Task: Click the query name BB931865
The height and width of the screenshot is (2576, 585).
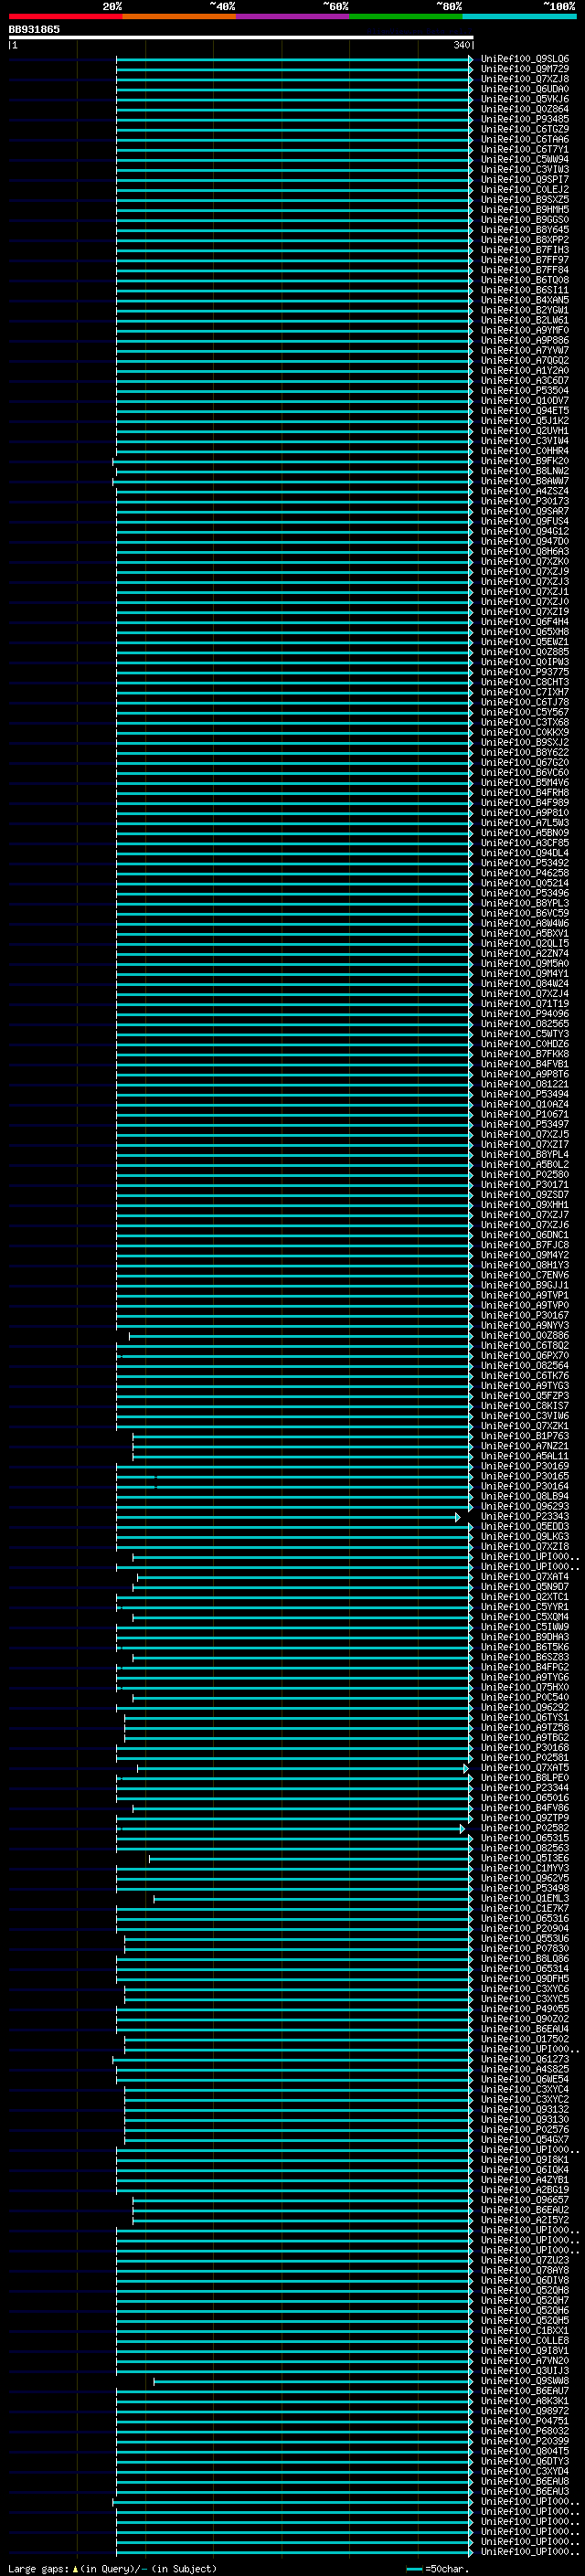Action: coord(34,29)
